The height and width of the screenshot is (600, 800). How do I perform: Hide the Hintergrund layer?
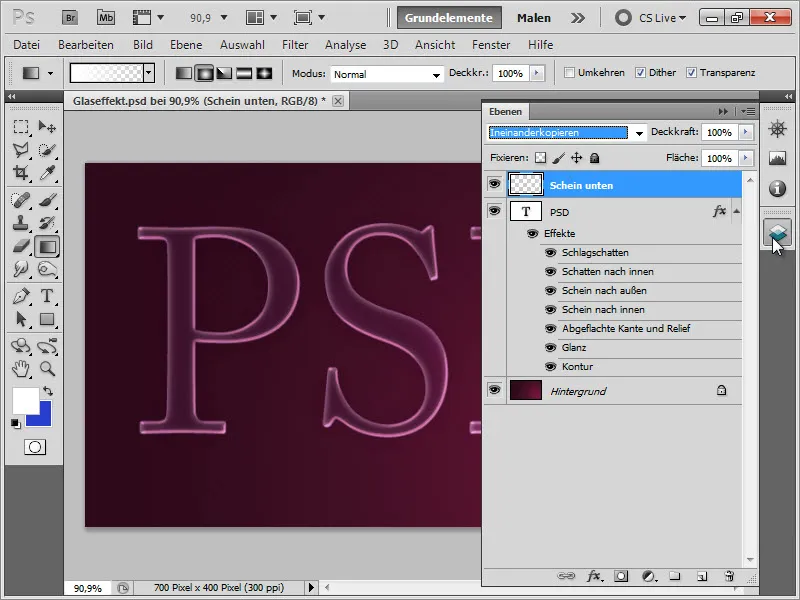[494, 390]
